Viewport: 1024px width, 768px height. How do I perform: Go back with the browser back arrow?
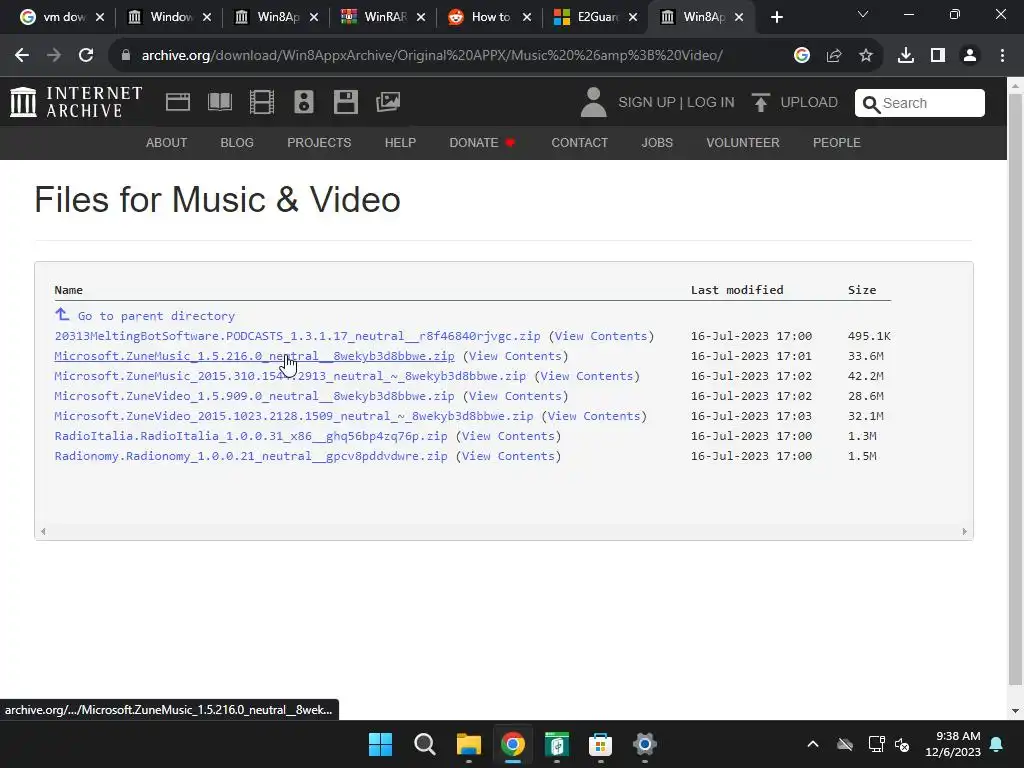[22, 56]
